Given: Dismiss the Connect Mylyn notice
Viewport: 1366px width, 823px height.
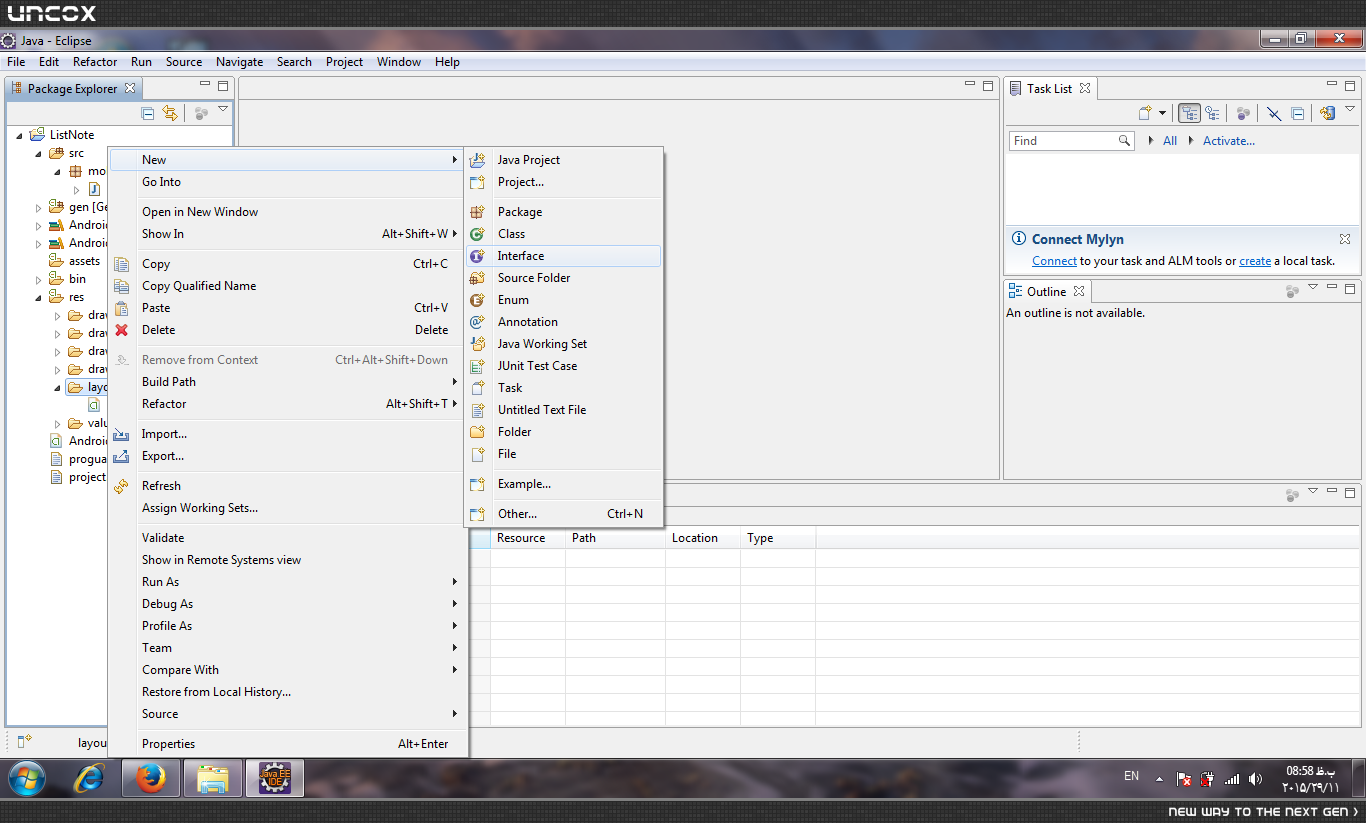Looking at the screenshot, I should 1345,239.
